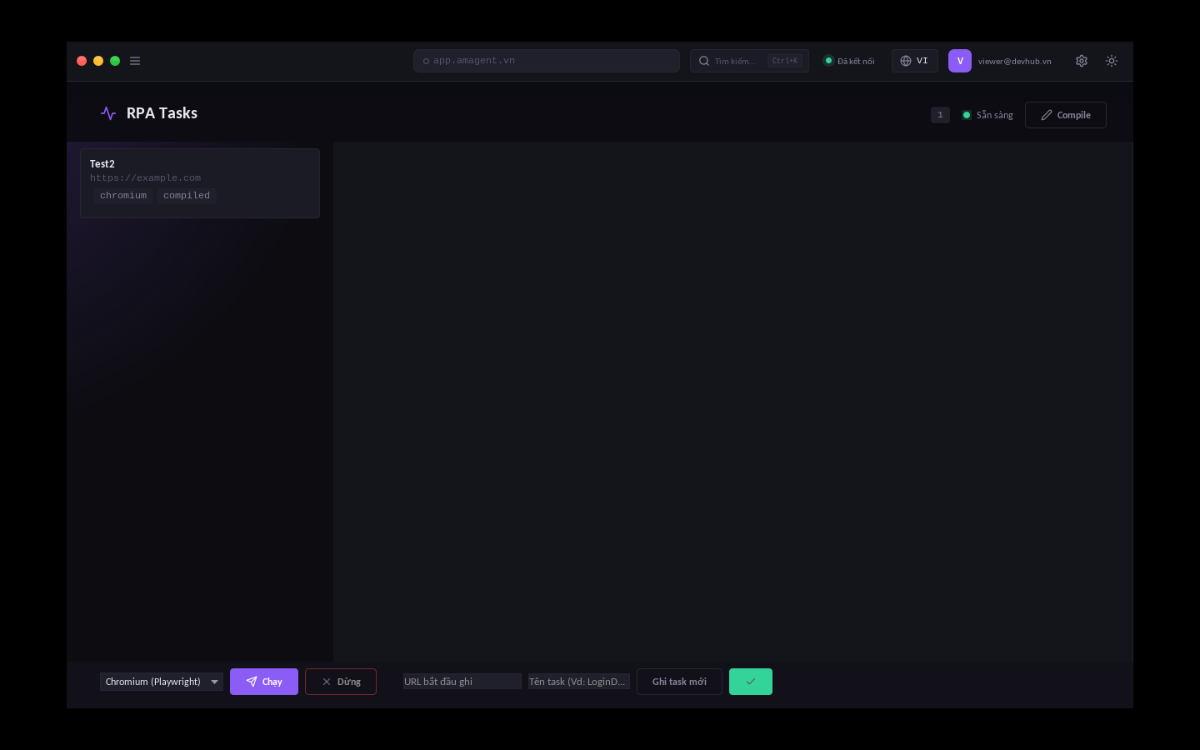Click the compiled tag on Test2
This screenshot has width=1200, height=750.
186,196
